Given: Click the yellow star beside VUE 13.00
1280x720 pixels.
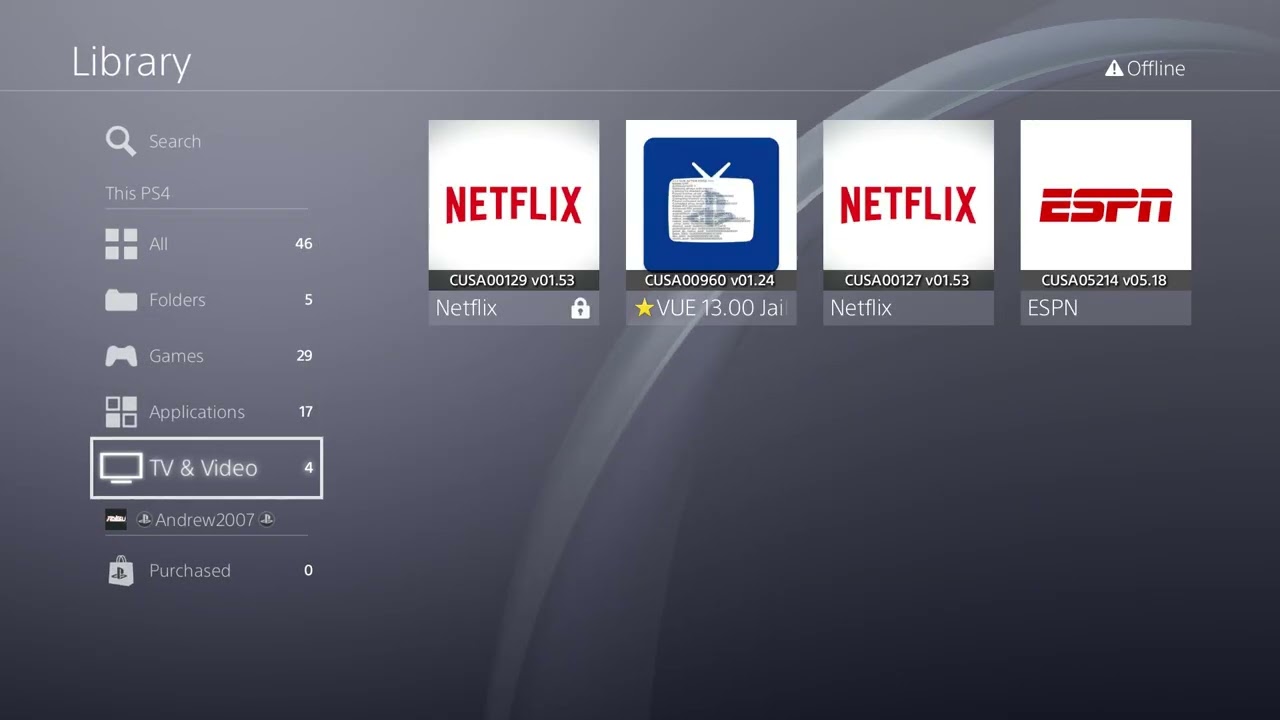Looking at the screenshot, I should [x=644, y=308].
